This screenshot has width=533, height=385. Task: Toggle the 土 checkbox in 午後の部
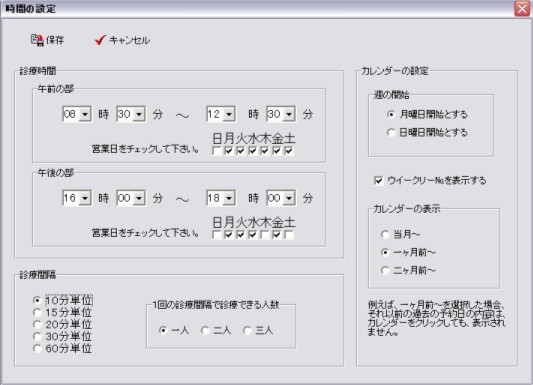289,234
